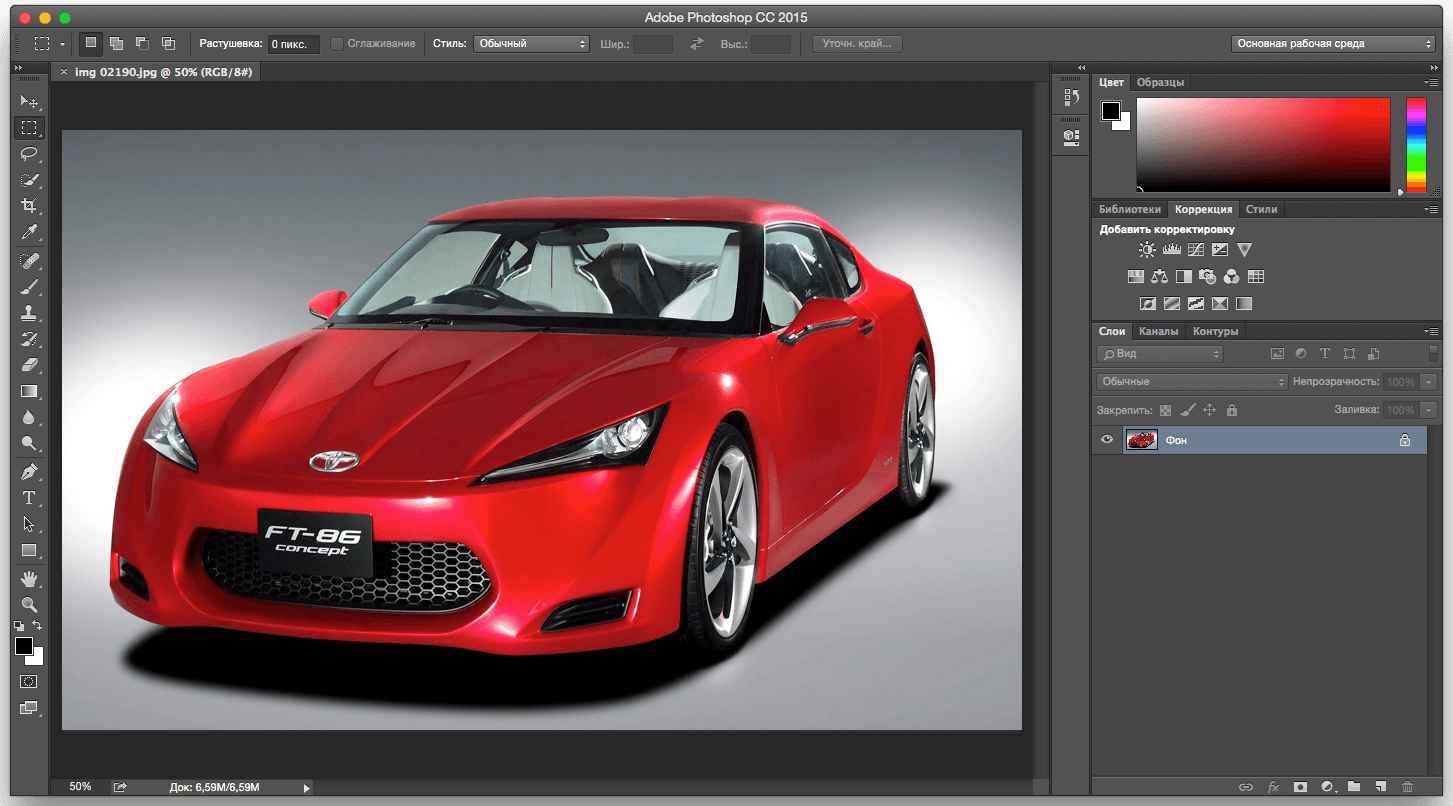The image size is (1453, 806).
Task: Open the History panel icon
Action: (1071, 97)
